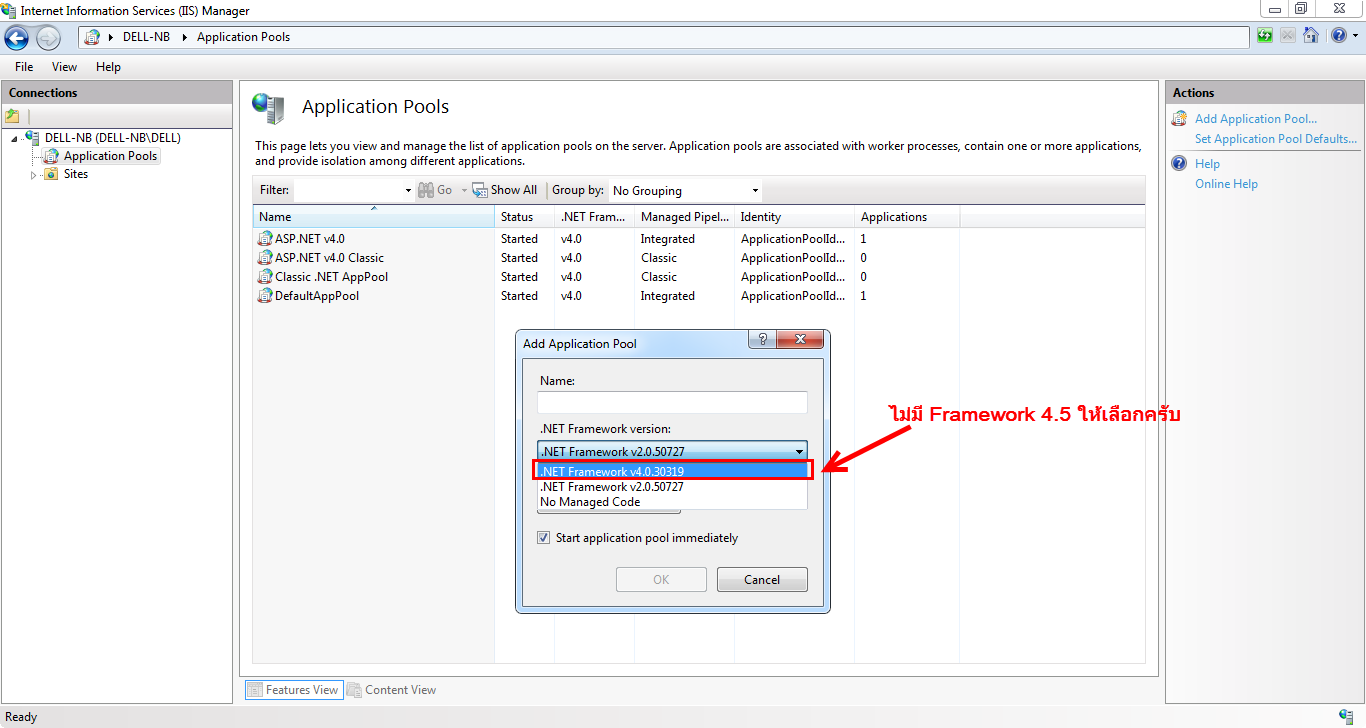Click the Sites folder icon

[51, 174]
